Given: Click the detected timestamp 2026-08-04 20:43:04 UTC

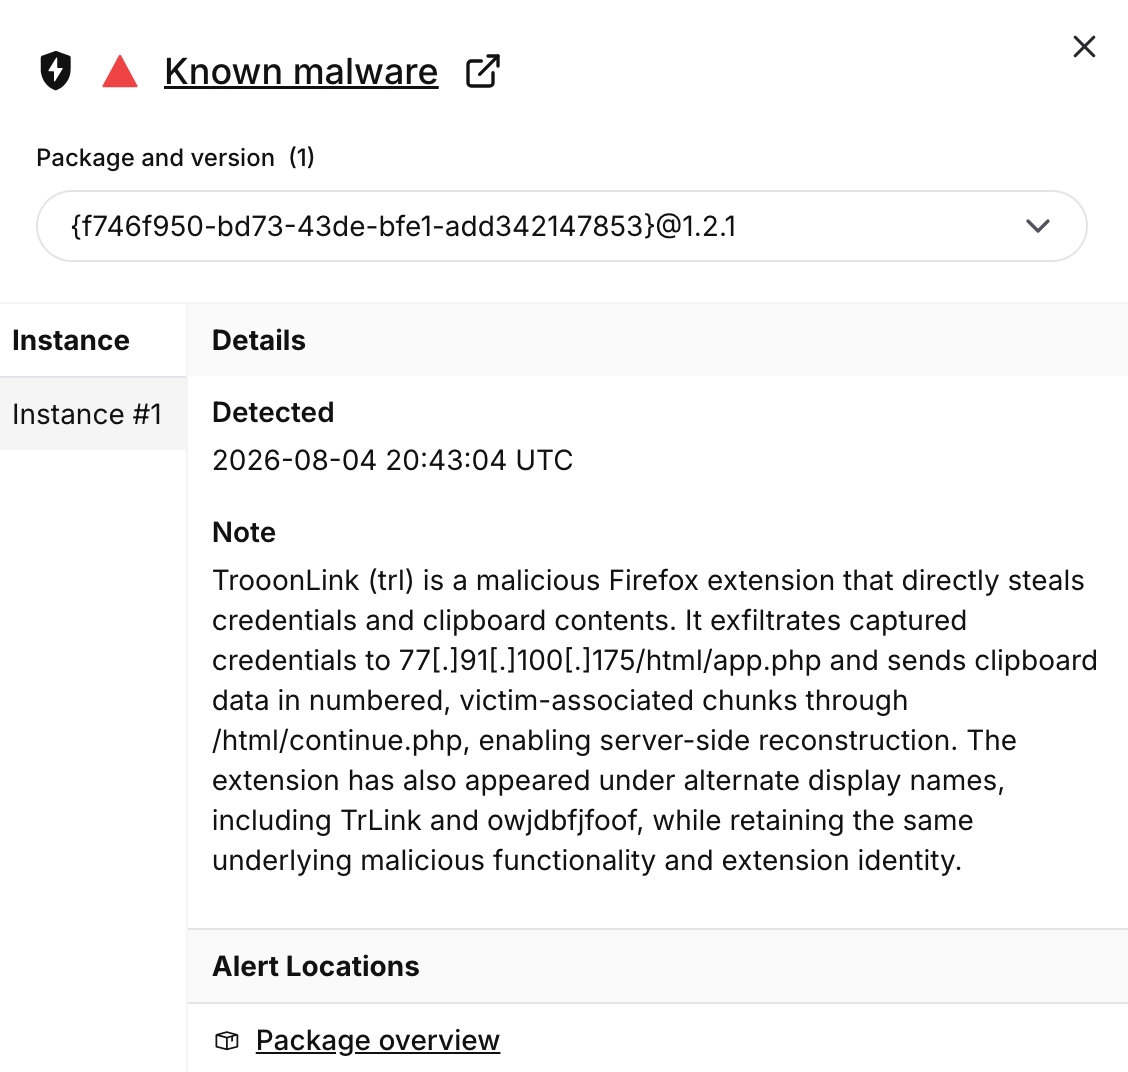Looking at the screenshot, I should tap(393, 460).
